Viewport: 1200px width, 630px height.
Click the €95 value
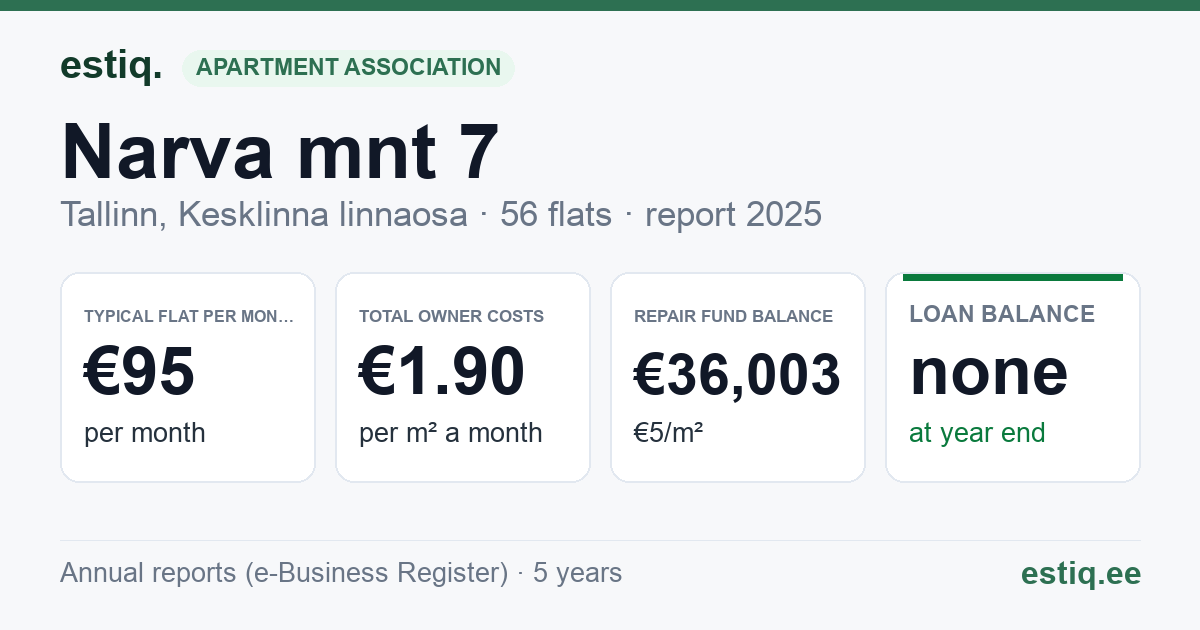click(x=139, y=372)
